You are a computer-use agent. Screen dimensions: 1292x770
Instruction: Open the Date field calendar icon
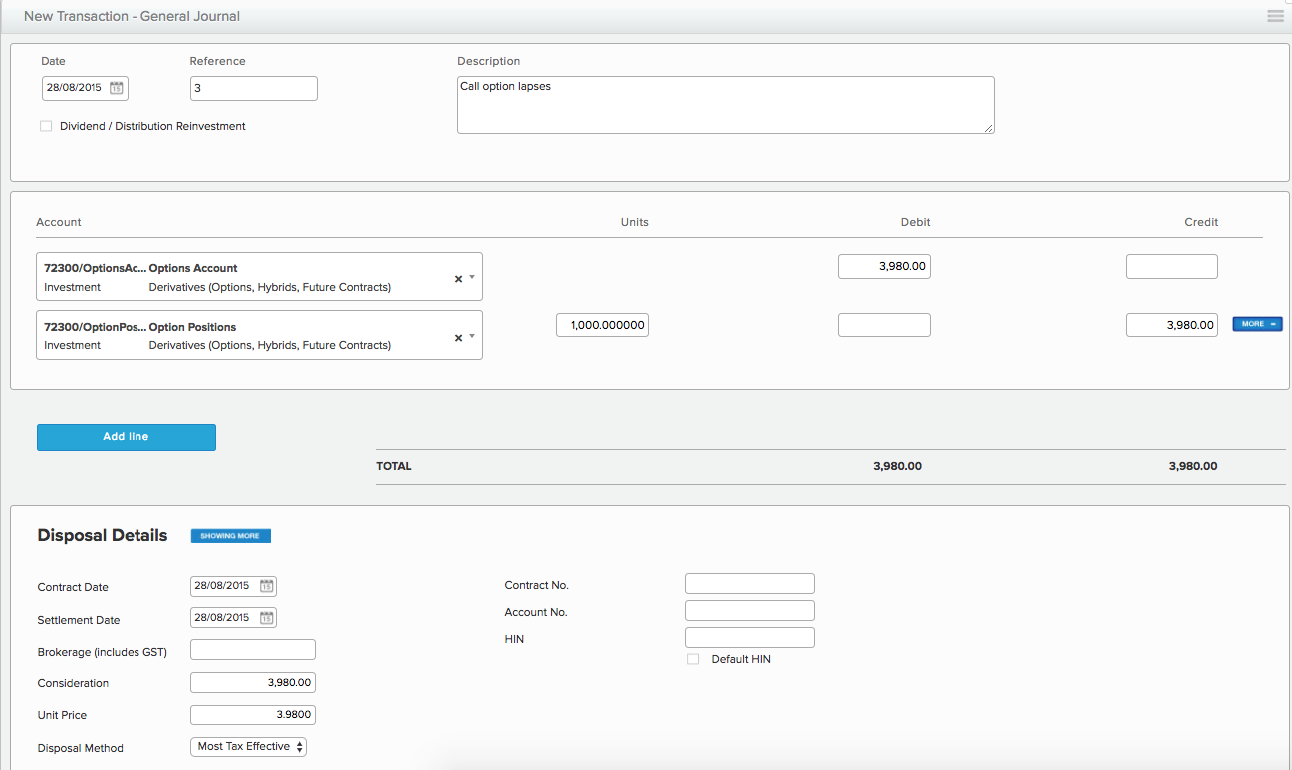click(x=117, y=88)
